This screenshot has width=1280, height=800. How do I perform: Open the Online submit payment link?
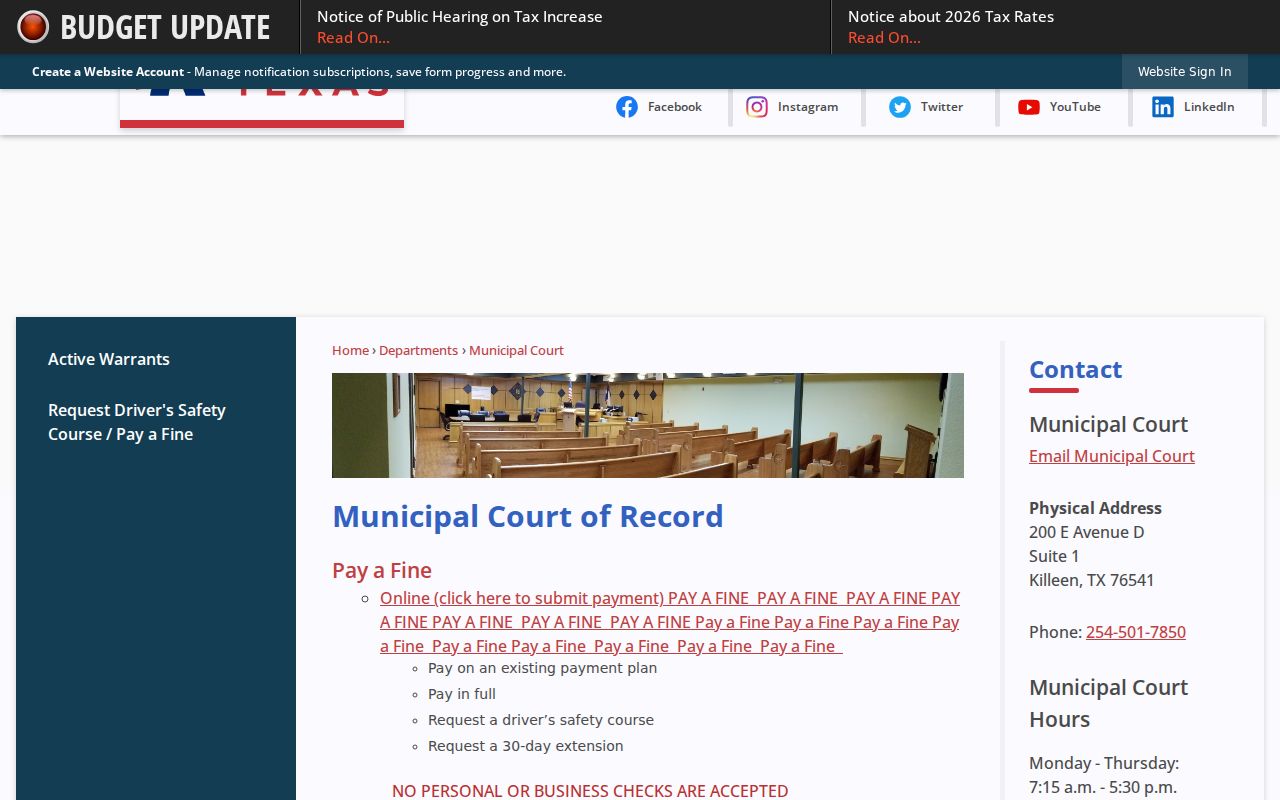click(x=670, y=622)
